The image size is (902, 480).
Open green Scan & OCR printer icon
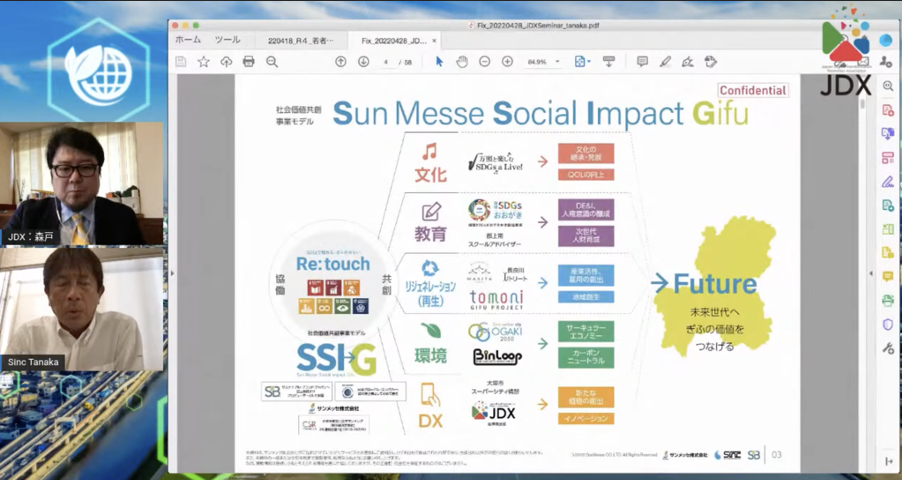pos(888,300)
